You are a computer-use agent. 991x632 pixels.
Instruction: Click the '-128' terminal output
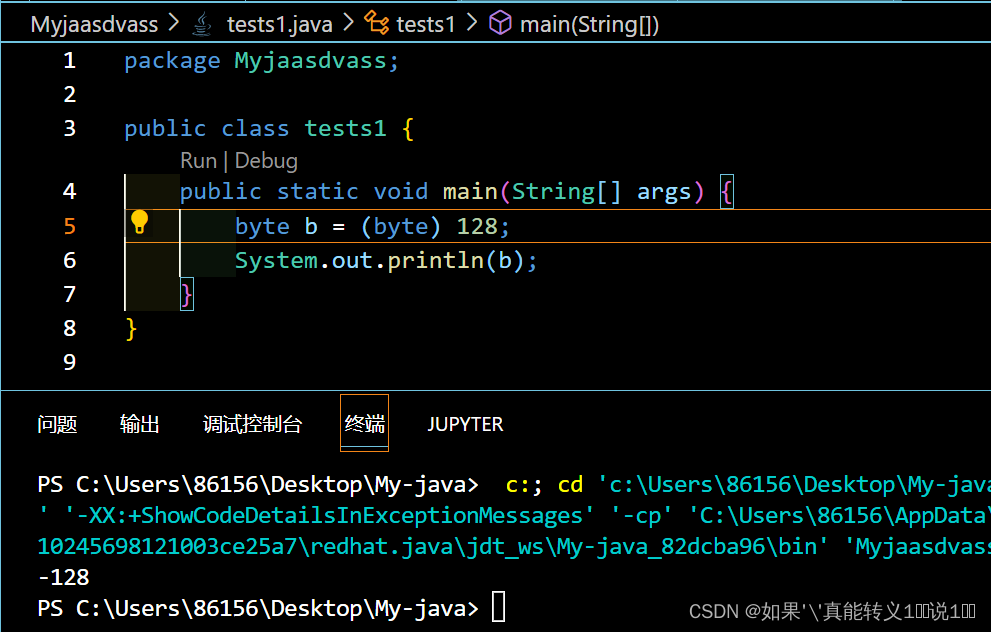63,577
